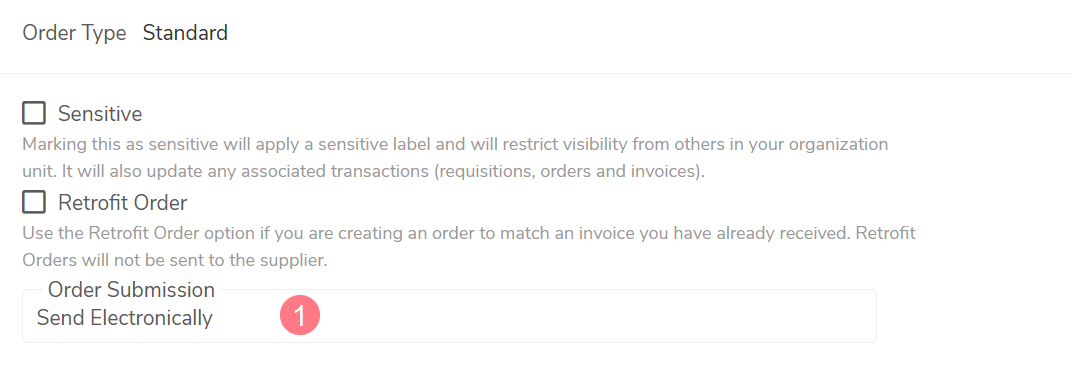Enable the Sensitive checkbox
The image size is (1072, 365).
click(34, 113)
